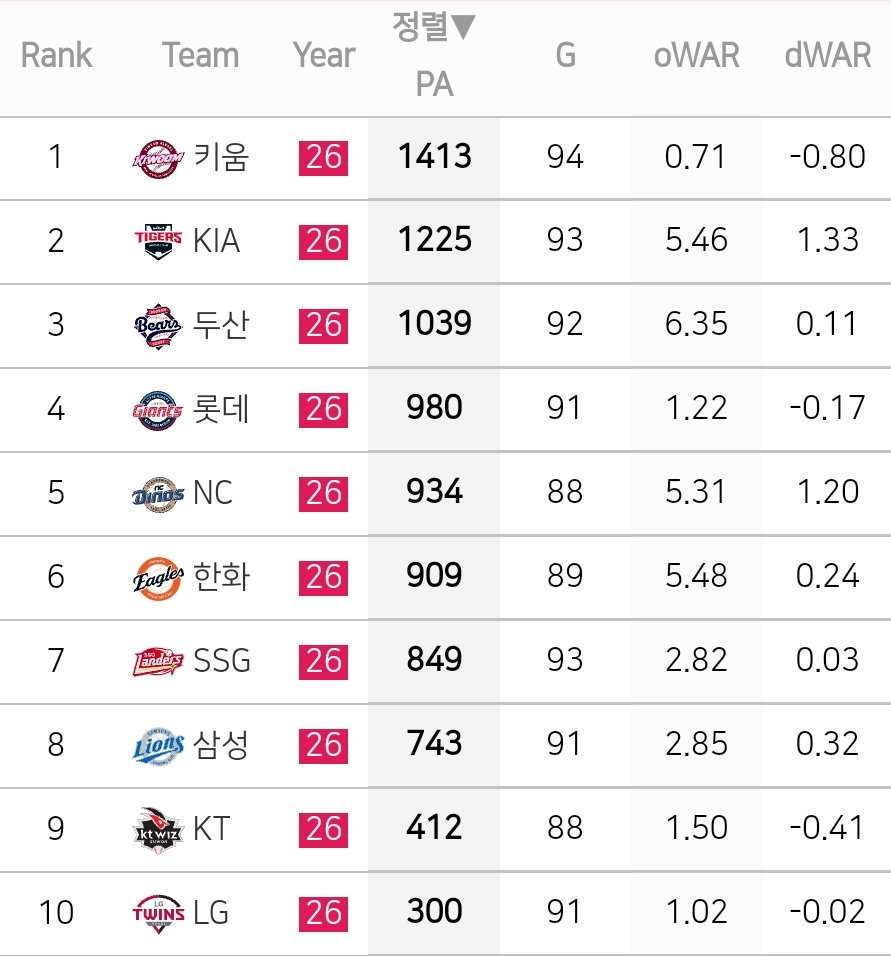Sort by the dWAR column header
The height and width of the screenshot is (956, 891).
(828, 55)
